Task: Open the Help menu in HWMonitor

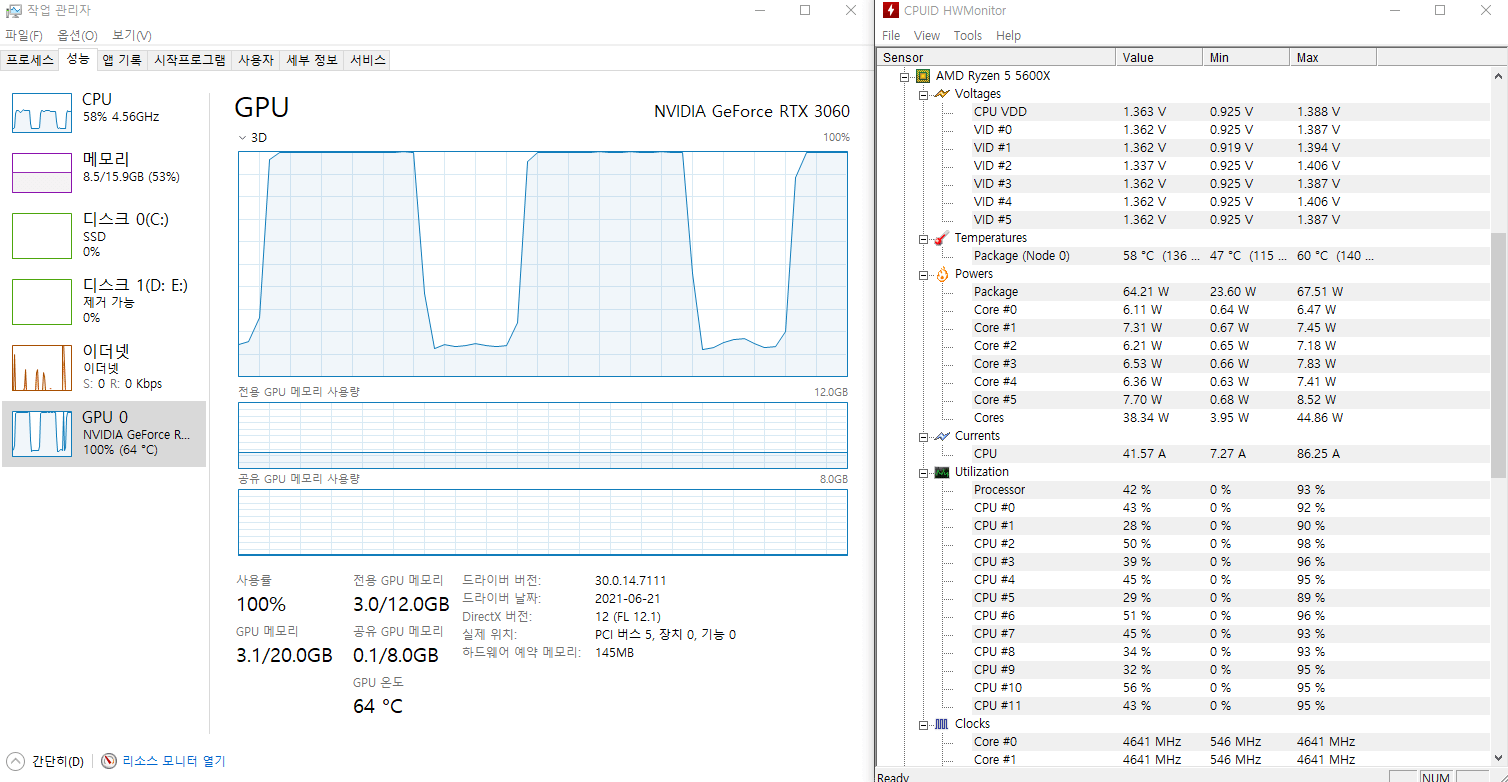Action: point(1009,35)
